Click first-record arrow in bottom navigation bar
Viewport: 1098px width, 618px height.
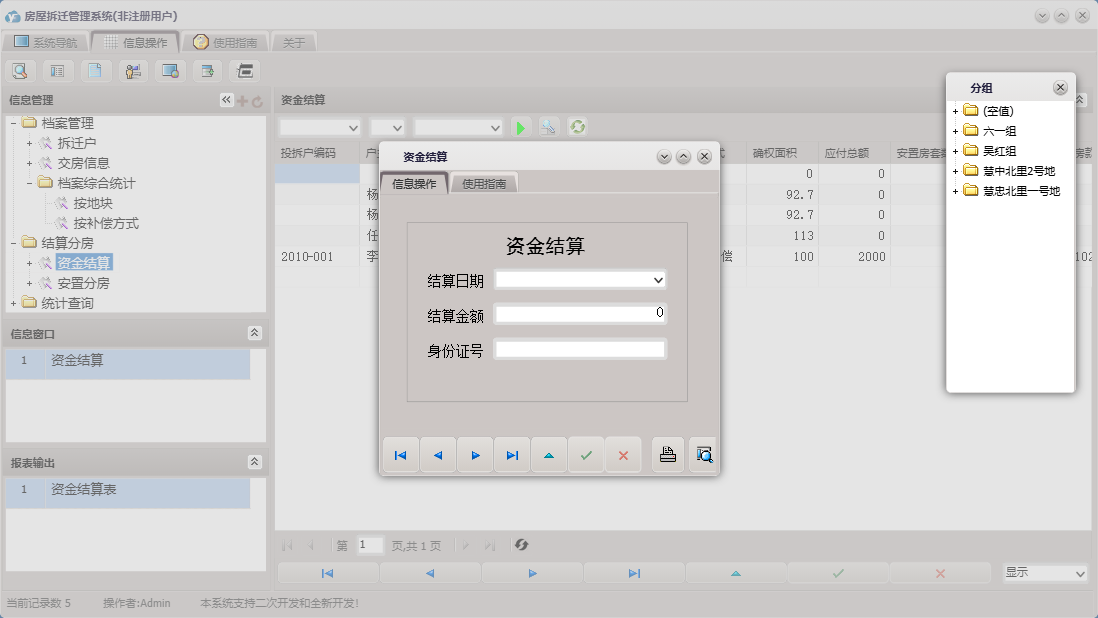[x=328, y=573]
